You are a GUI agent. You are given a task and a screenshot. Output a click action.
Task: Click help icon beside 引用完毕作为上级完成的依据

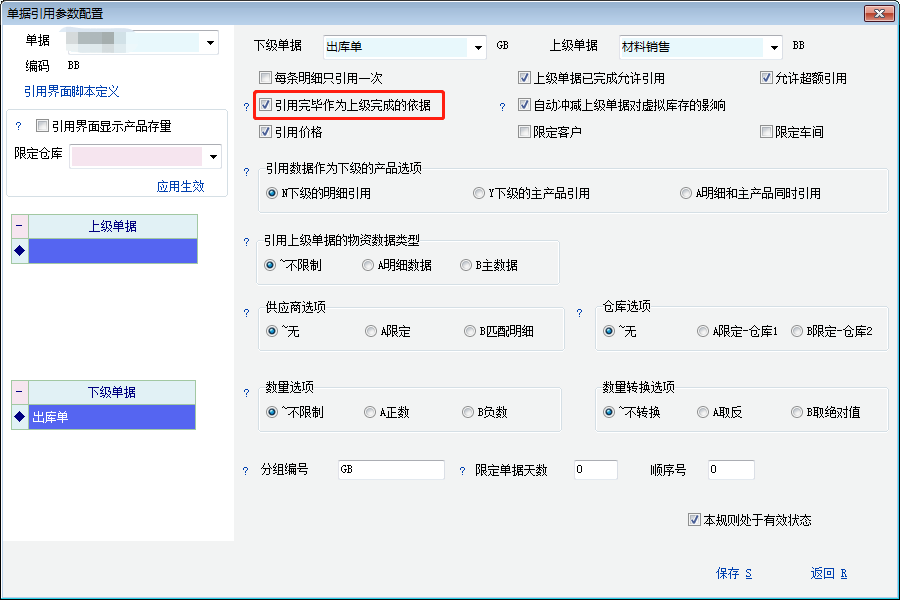(247, 106)
